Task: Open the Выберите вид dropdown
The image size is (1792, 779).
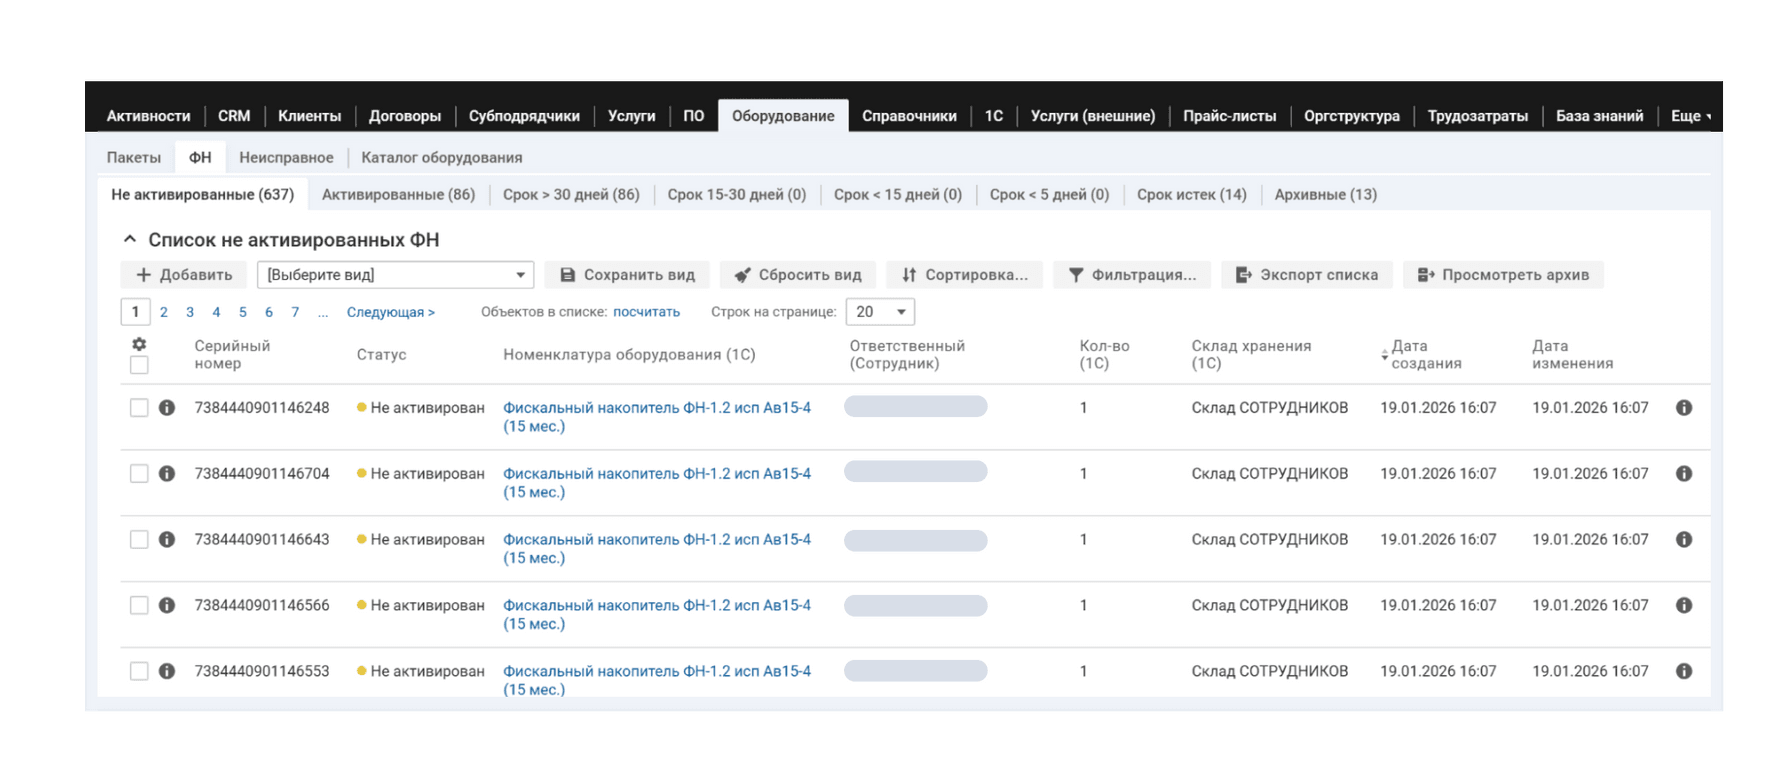Action: pos(395,275)
